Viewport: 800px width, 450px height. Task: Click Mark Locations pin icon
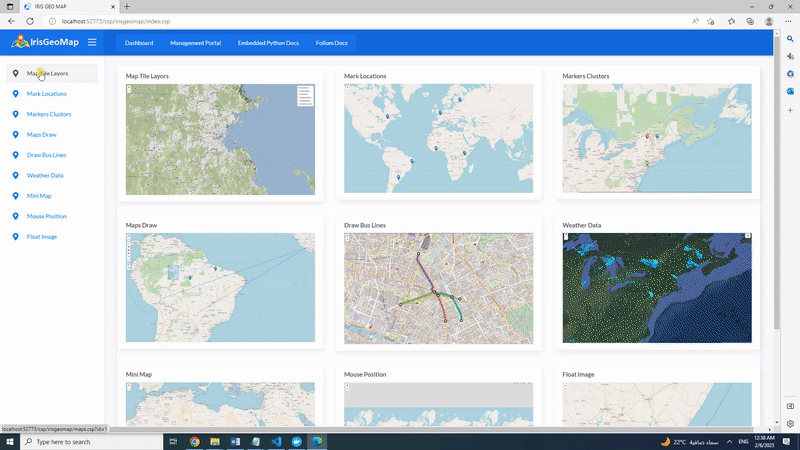15,94
